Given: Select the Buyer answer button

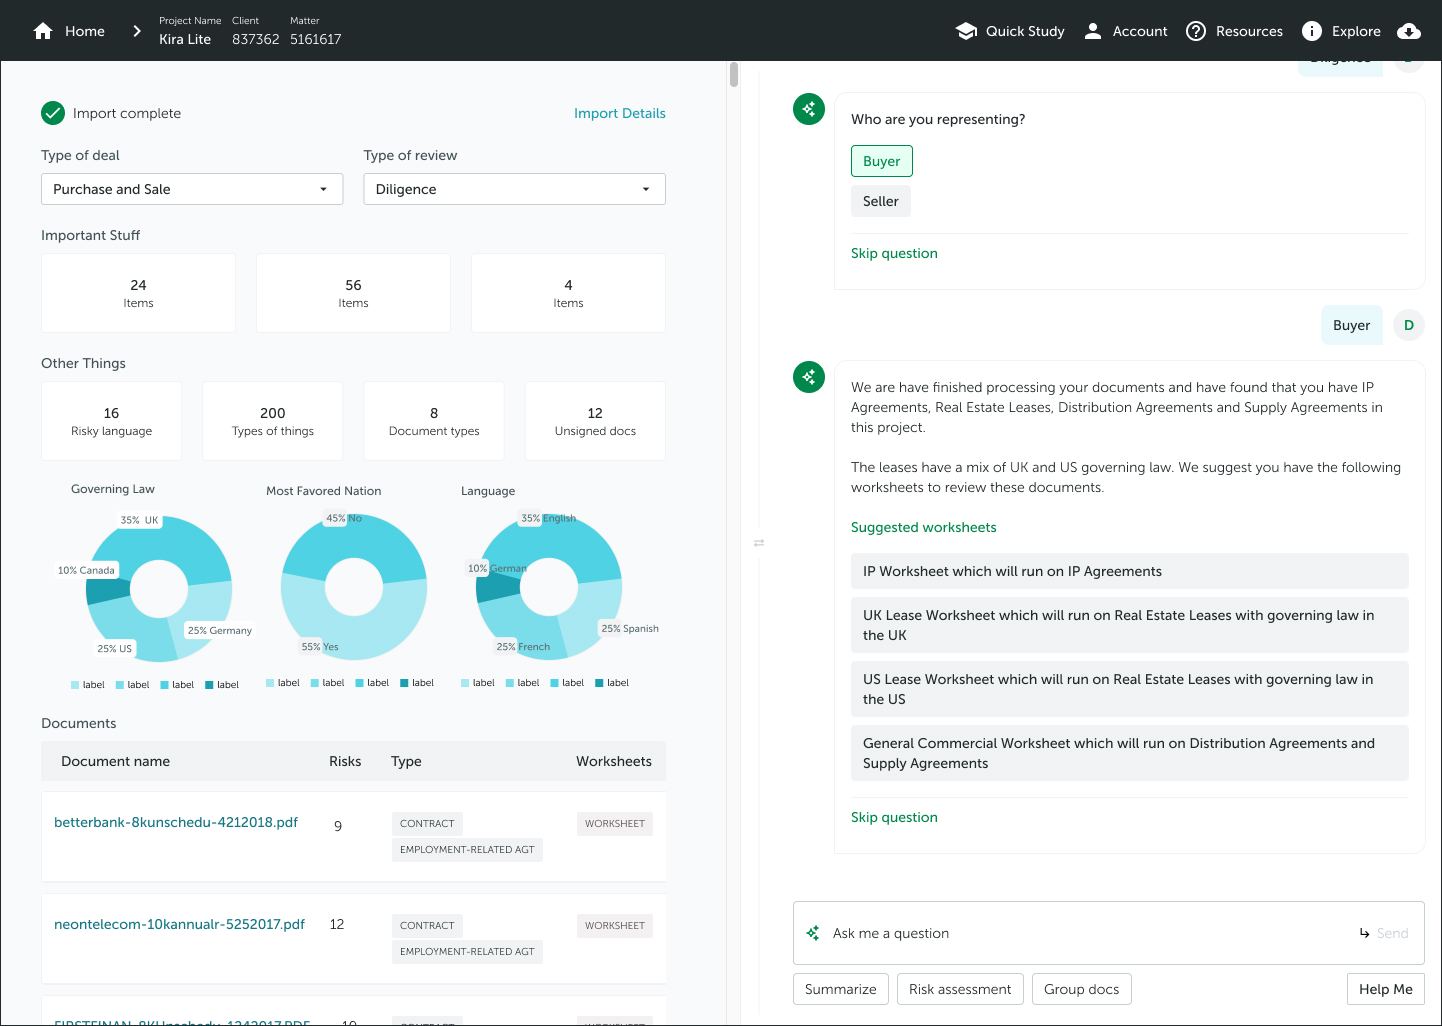Looking at the screenshot, I should (x=882, y=161).
